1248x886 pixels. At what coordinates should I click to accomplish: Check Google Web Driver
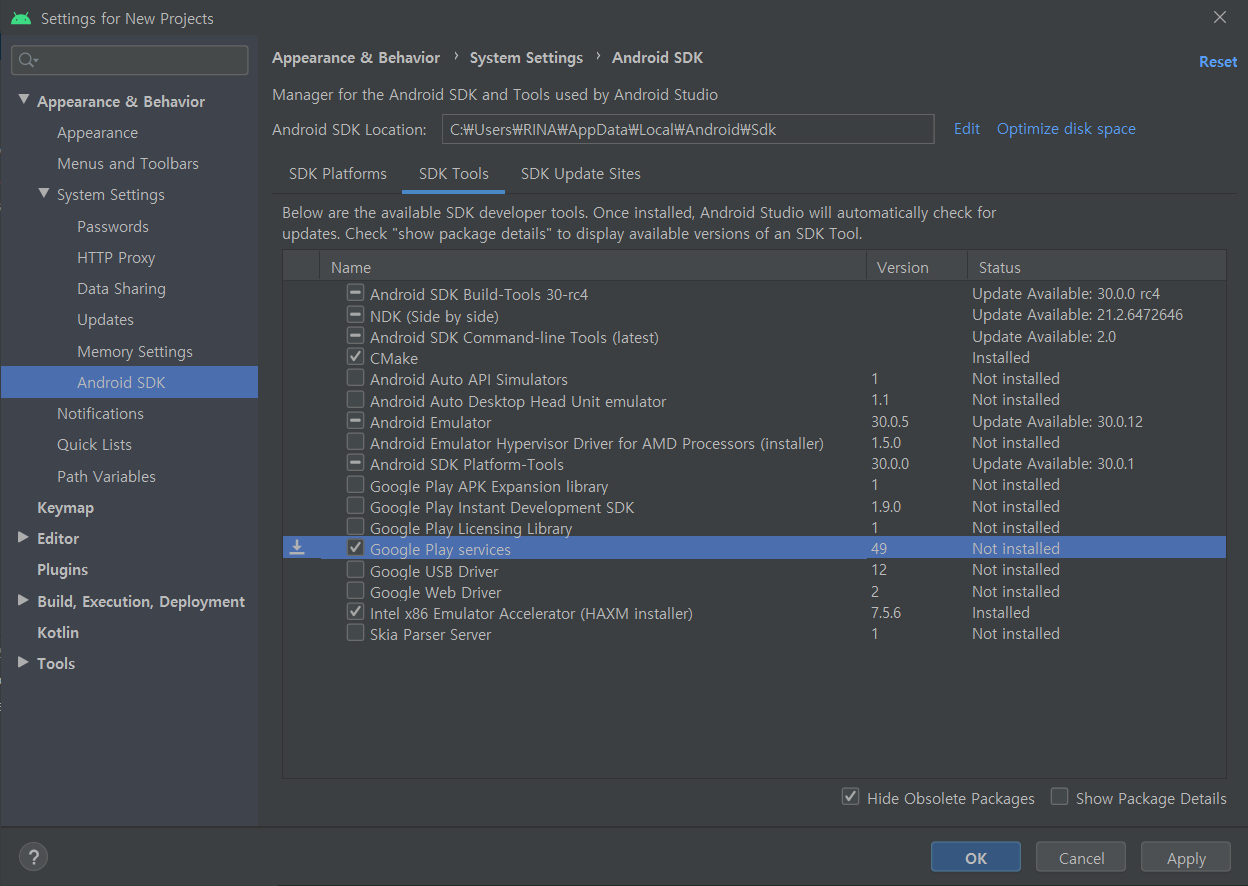(x=355, y=591)
